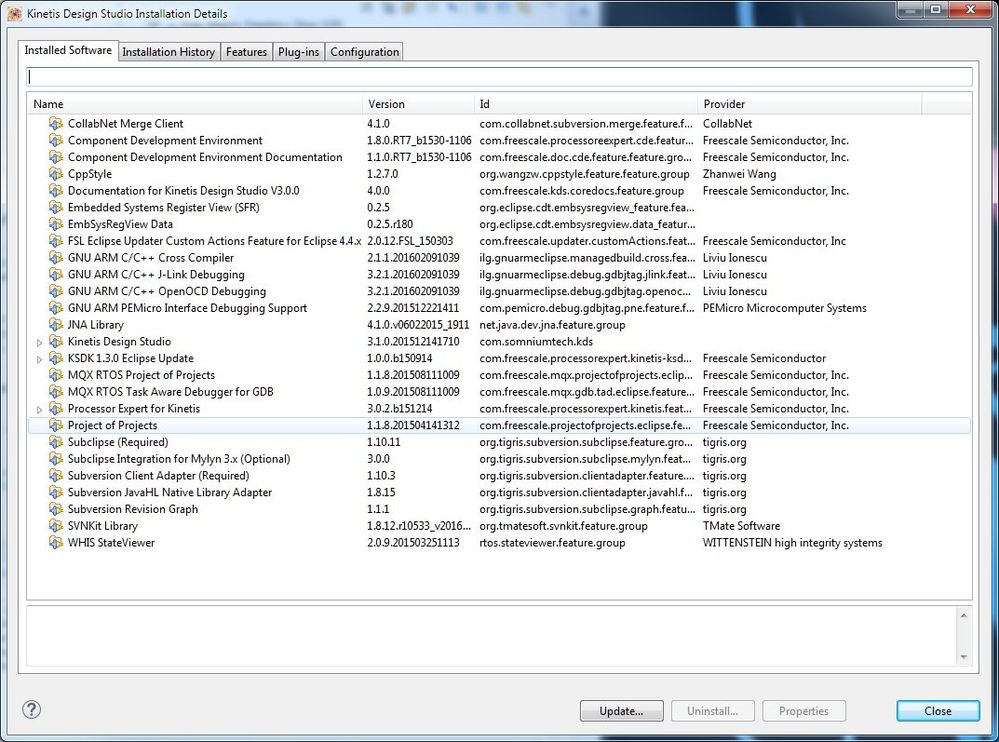The height and width of the screenshot is (742, 999).
Task: Click the MQX RTOS Project of Projects icon
Action: [x=56, y=375]
